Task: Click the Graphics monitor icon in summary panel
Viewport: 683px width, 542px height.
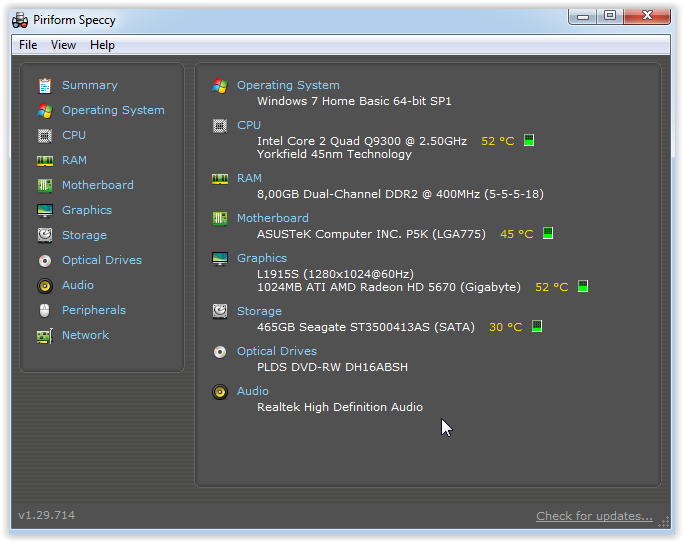Action: tap(220, 259)
